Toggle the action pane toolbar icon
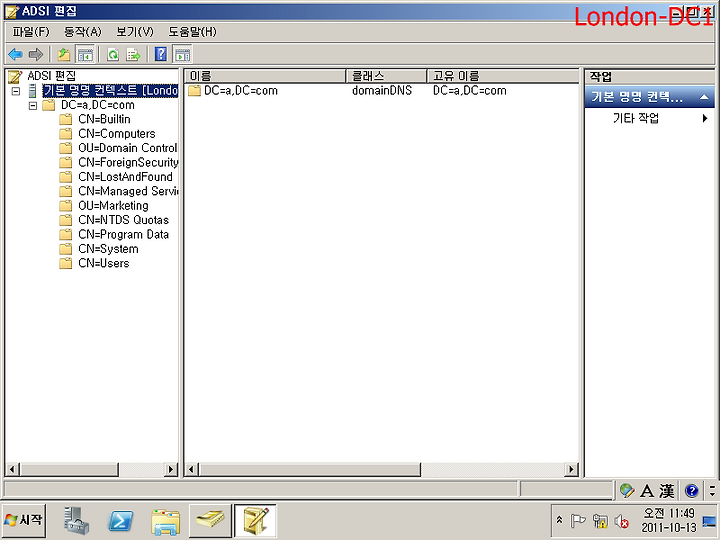Image resolution: width=720 pixels, height=540 pixels. 182,55
